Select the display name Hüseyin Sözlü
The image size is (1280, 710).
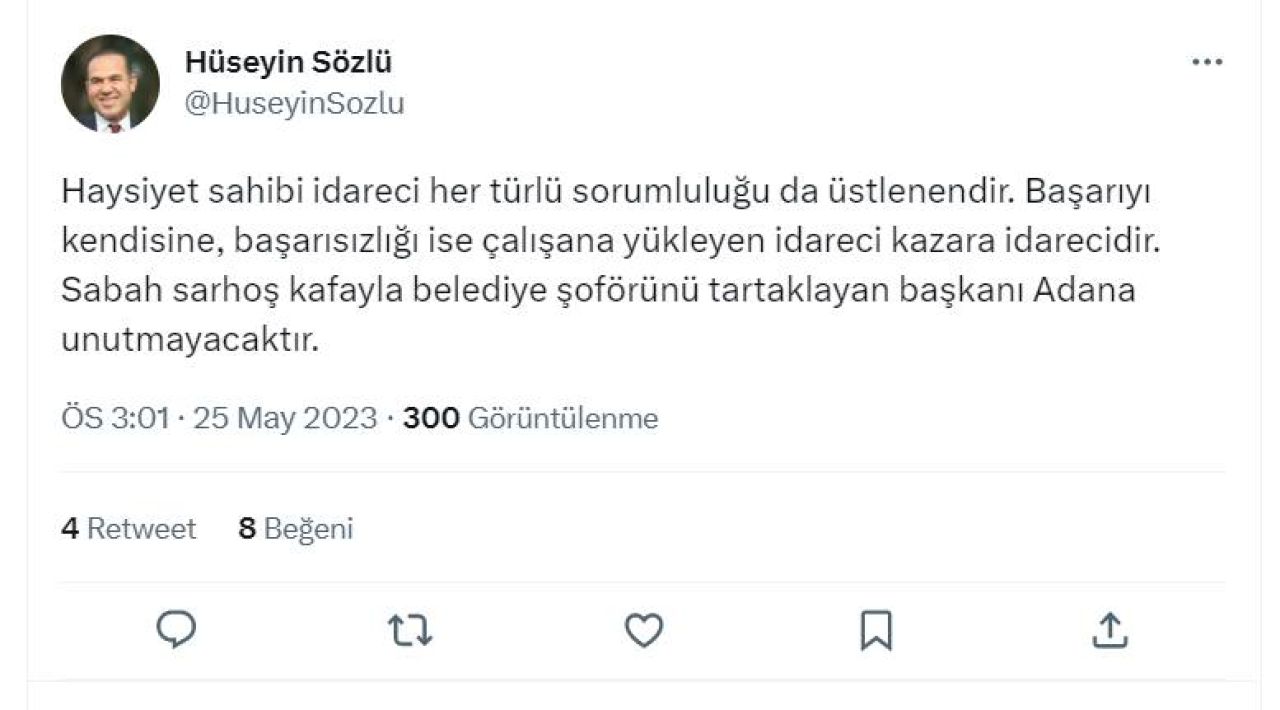[290, 62]
